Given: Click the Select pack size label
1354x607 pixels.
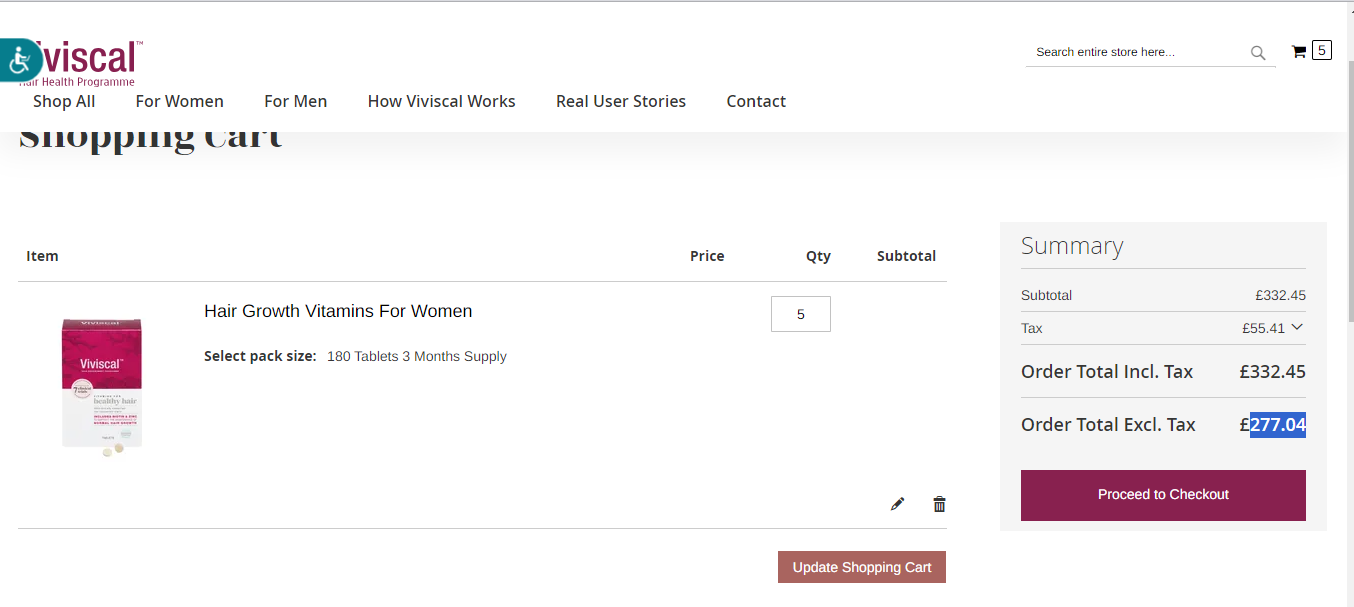Looking at the screenshot, I should pos(260,356).
